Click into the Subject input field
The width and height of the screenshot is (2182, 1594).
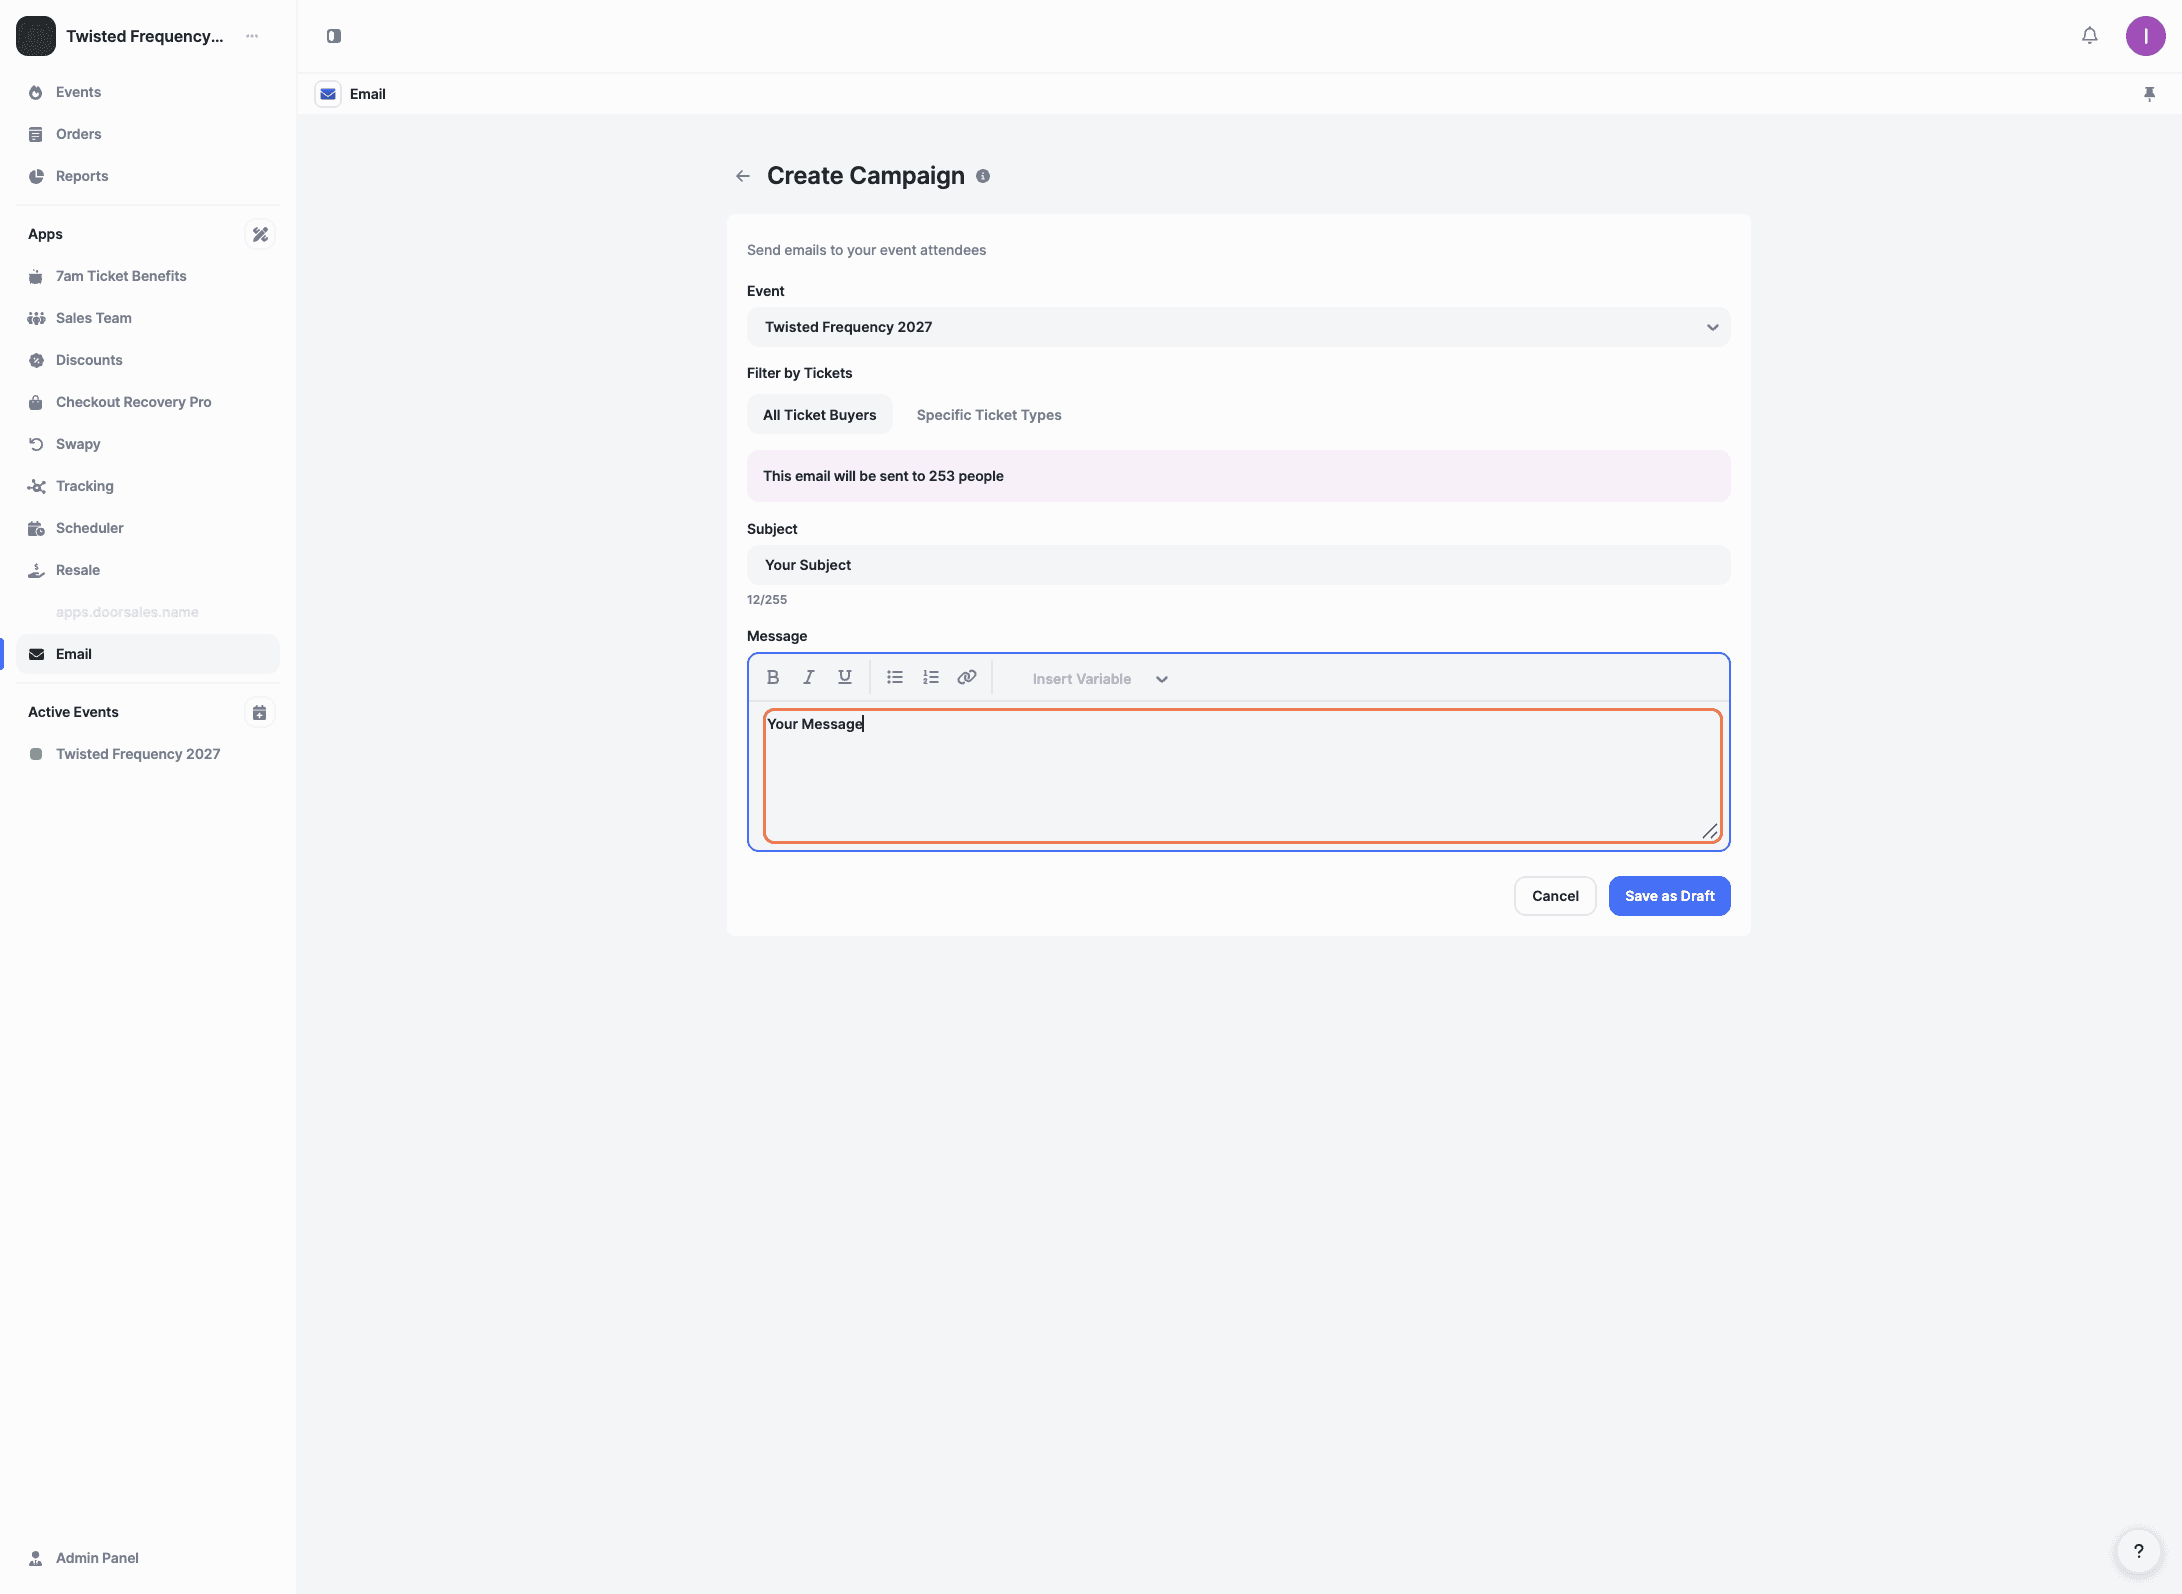click(1237, 565)
